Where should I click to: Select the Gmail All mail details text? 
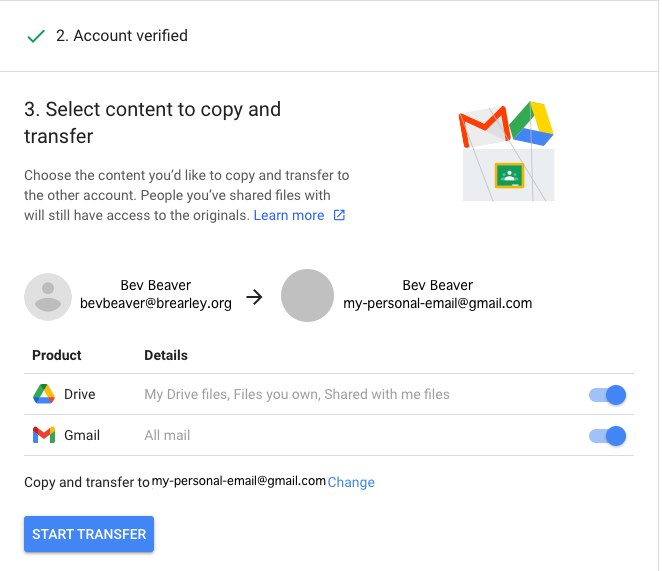pyautogui.click(x=167, y=435)
